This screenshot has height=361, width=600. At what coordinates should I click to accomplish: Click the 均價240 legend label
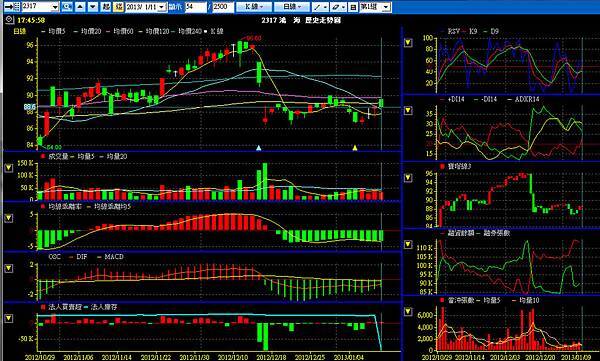point(190,31)
